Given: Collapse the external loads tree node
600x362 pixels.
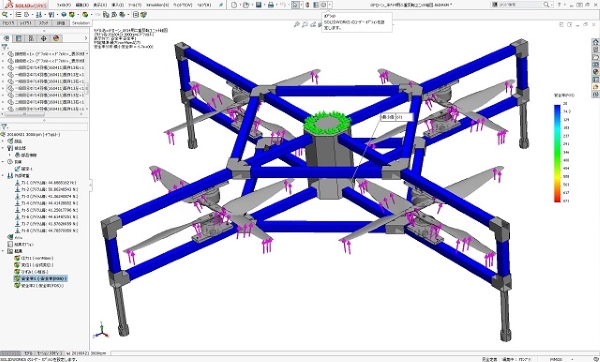Looking at the screenshot, I should point(3,176).
